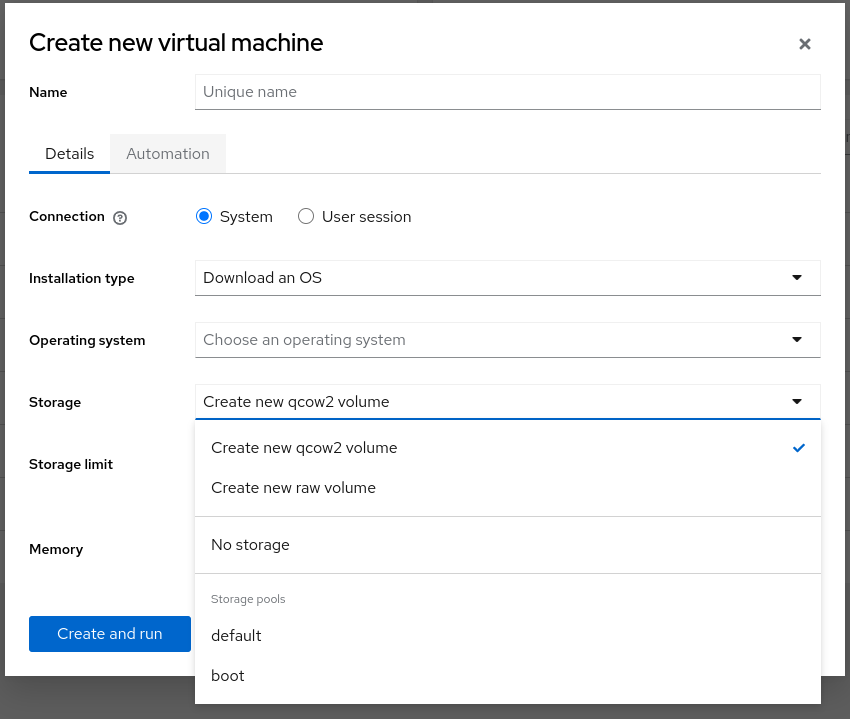Click the Connection help question mark icon

119,217
